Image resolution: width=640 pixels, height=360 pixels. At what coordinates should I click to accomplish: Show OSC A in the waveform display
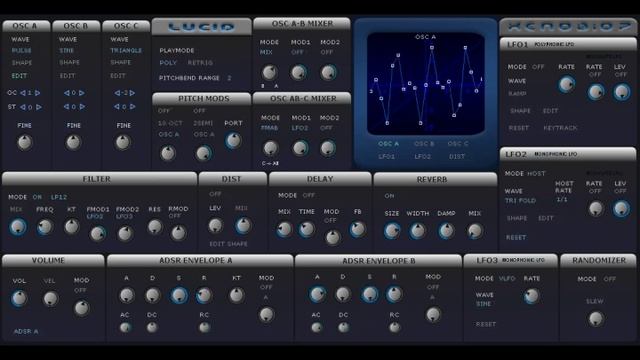(388, 144)
